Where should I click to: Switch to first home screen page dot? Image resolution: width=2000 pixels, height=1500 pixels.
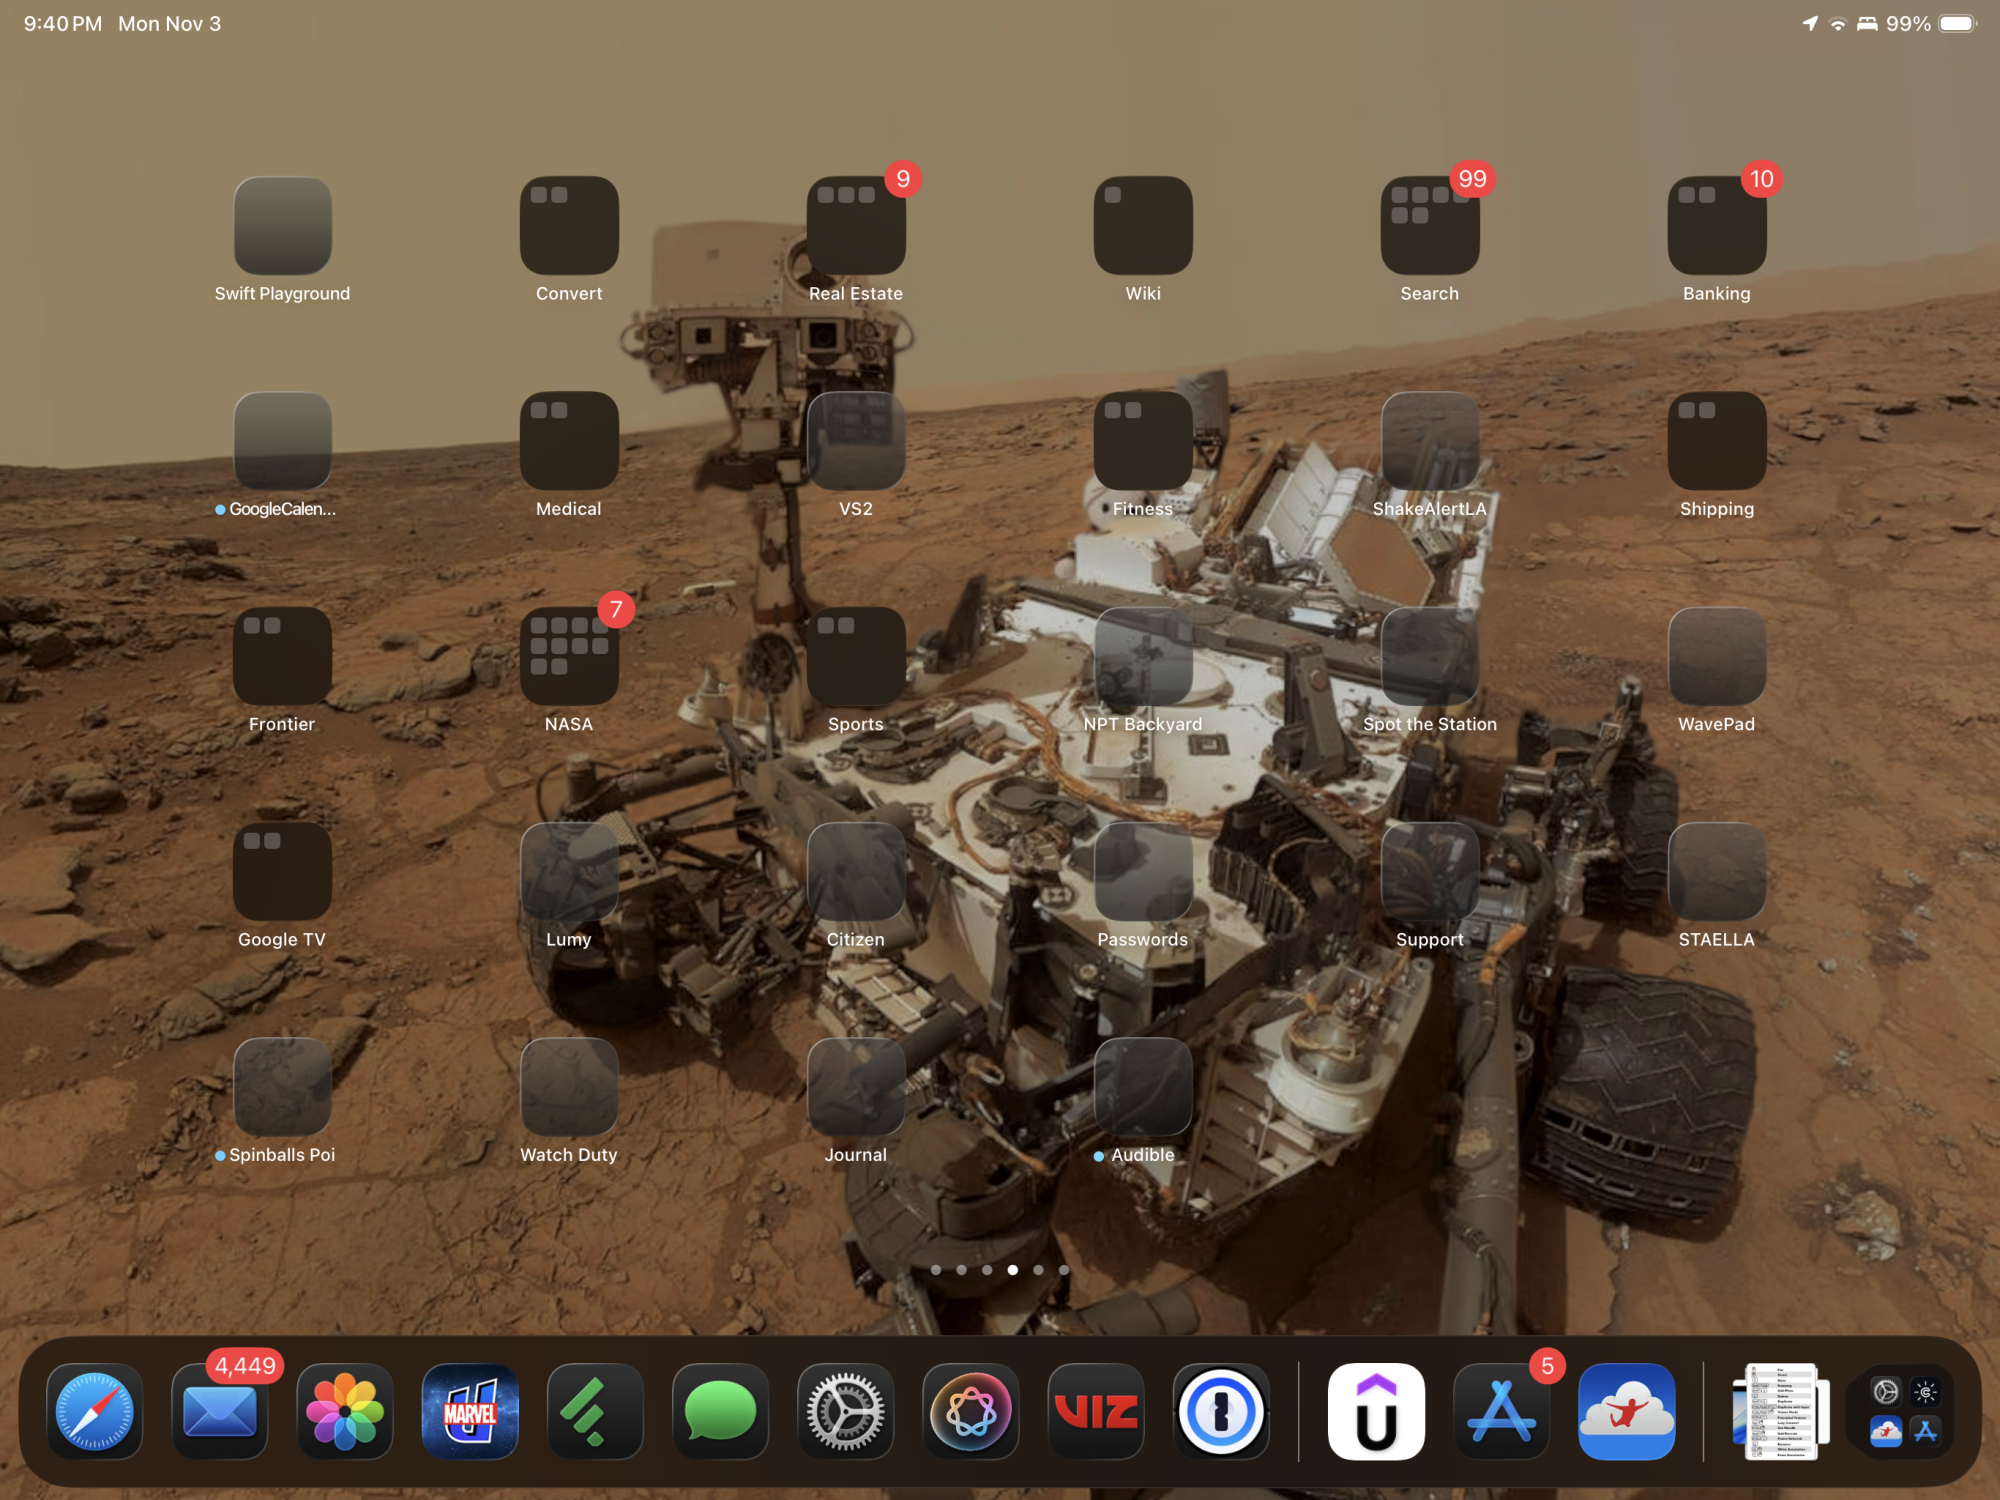(x=936, y=1270)
